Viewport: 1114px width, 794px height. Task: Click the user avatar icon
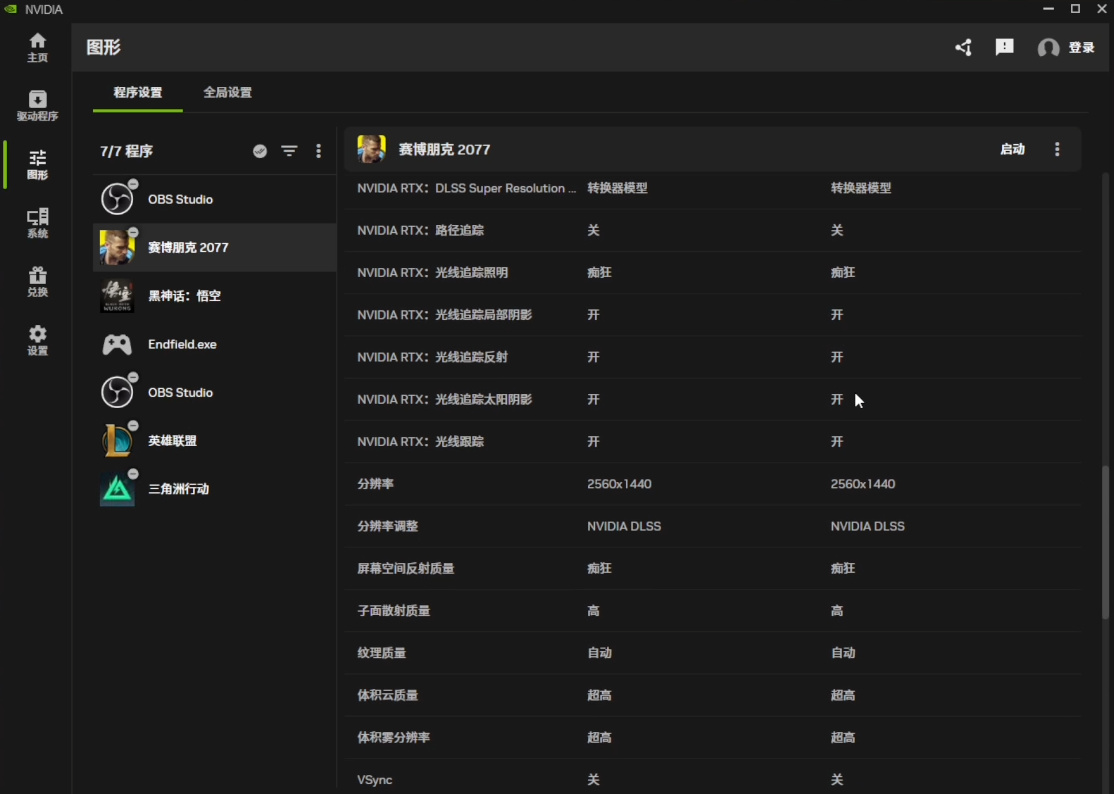click(1048, 48)
